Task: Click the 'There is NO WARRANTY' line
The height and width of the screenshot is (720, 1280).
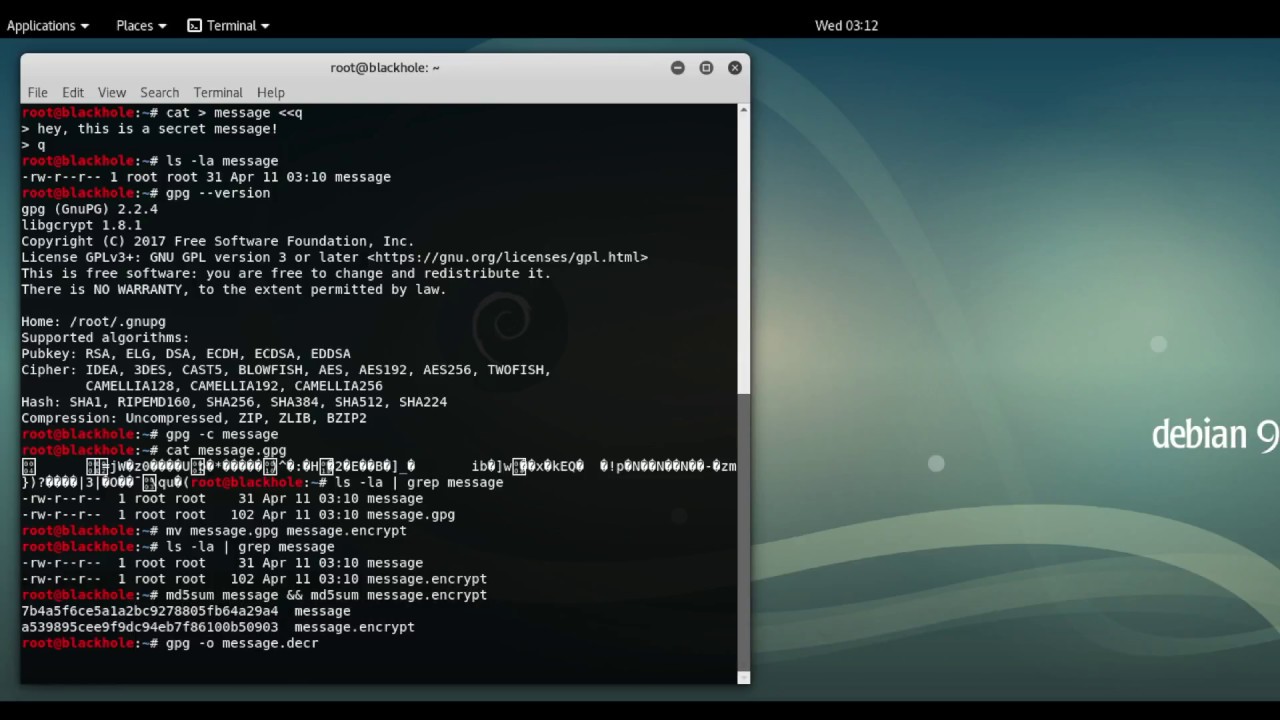Action: coord(234,289)
